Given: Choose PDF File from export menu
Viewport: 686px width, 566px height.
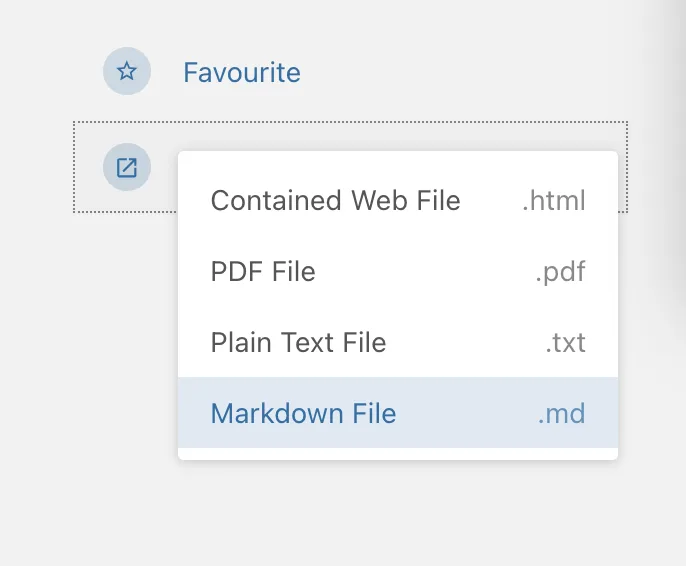Looking at the screenshot, I should (263, 271).
